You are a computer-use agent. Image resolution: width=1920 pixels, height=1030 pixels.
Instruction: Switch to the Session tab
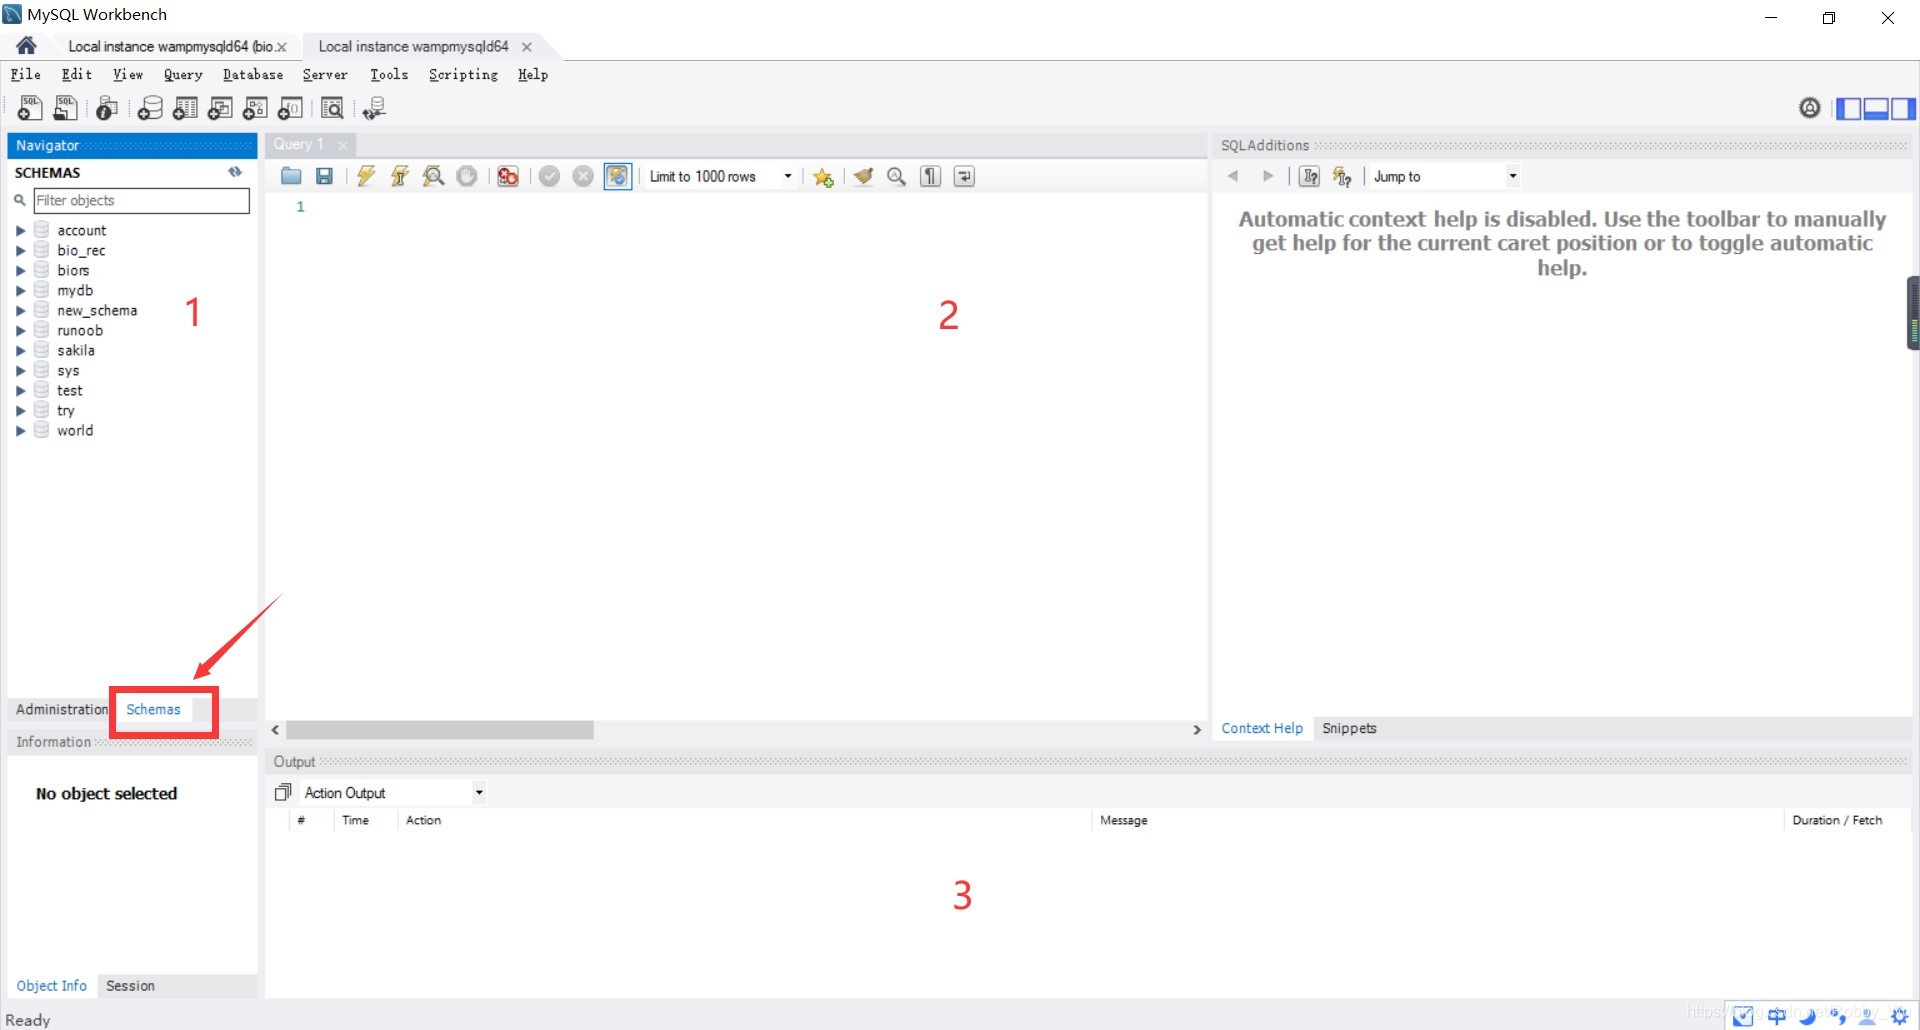coord(130,985)
